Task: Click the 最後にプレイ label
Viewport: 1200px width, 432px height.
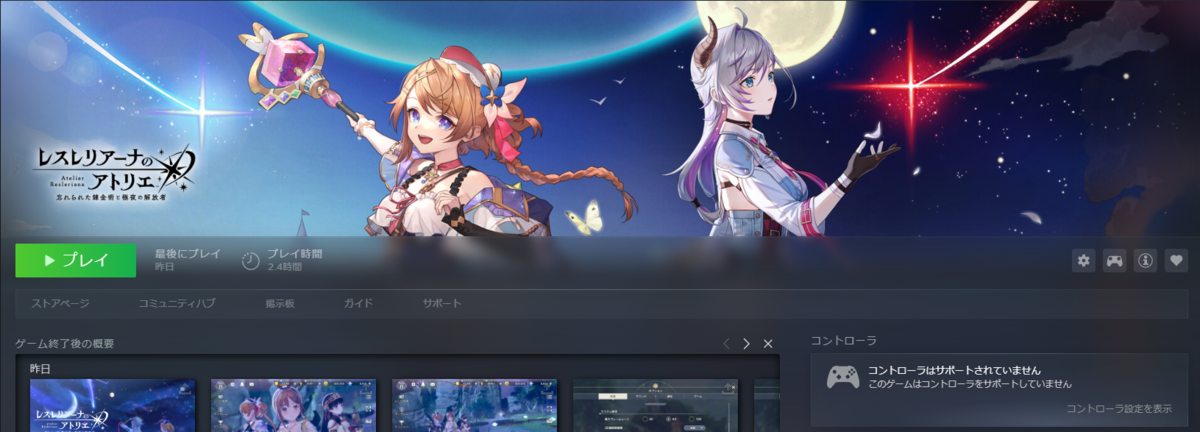Action: [188, 254]
